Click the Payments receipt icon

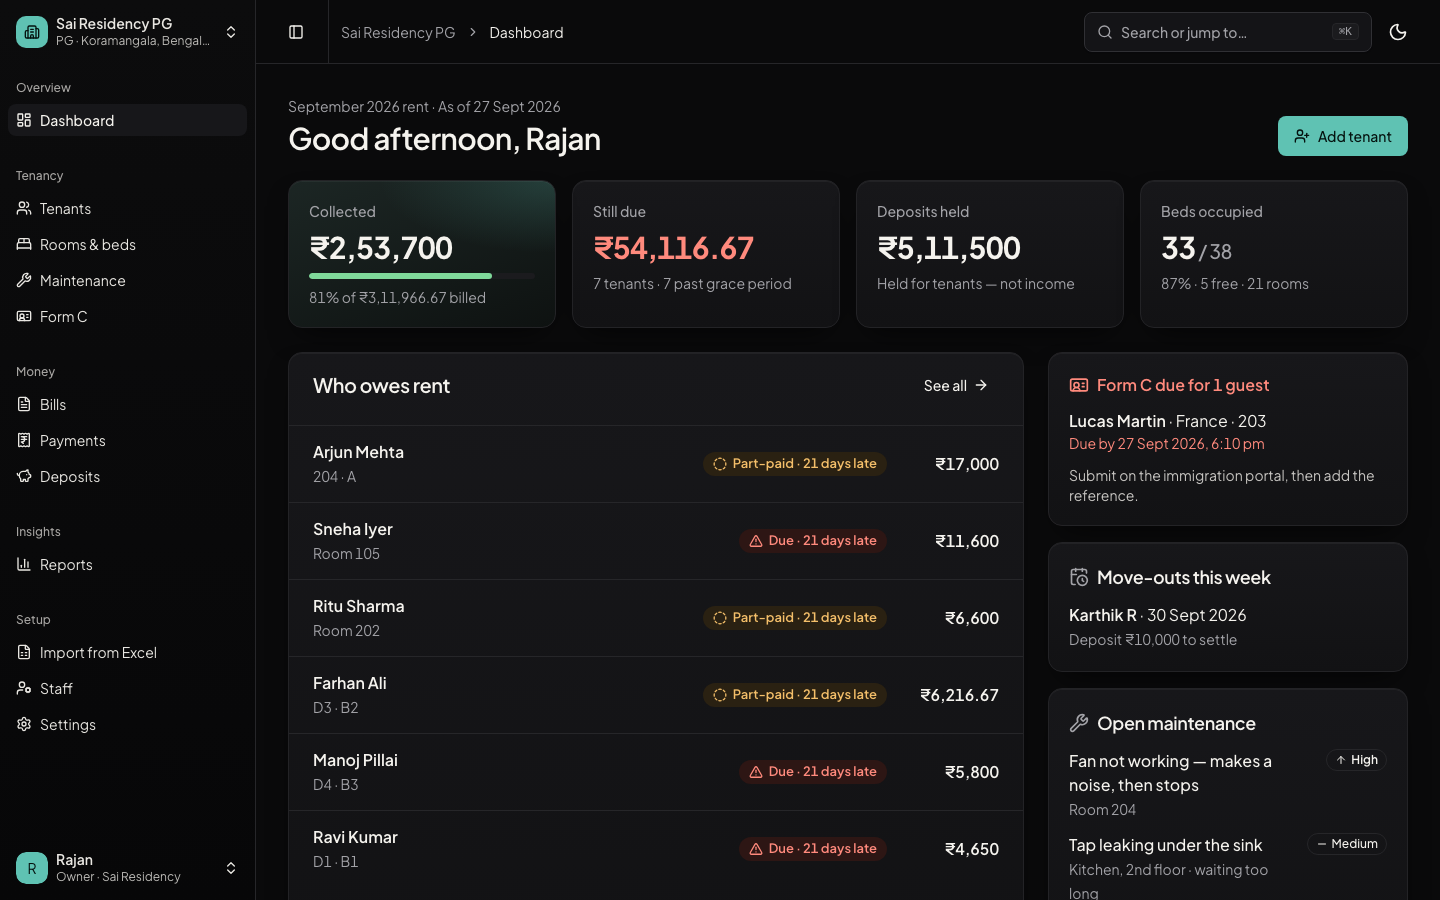click(x=24, y=440)
